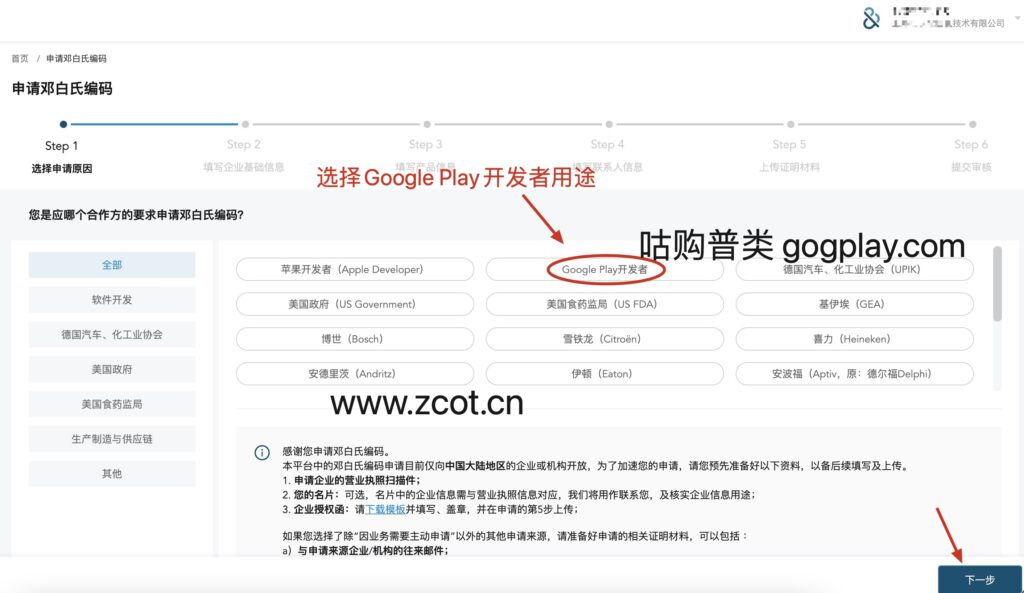Image resolution: width=1024 pixels, height=593 pixels.
Task: Pick the 喜力 (Heineken) option
Action: (x=855, y=339)
